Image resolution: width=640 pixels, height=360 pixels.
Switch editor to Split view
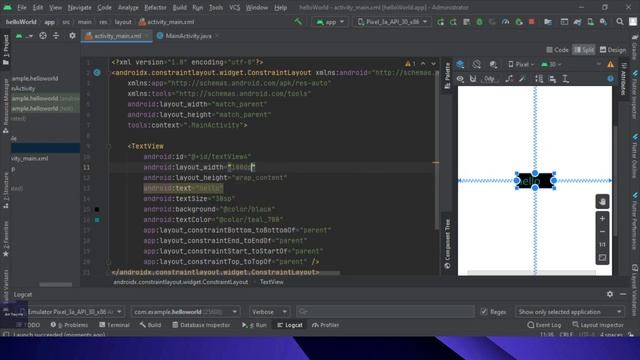pos(584,50)
